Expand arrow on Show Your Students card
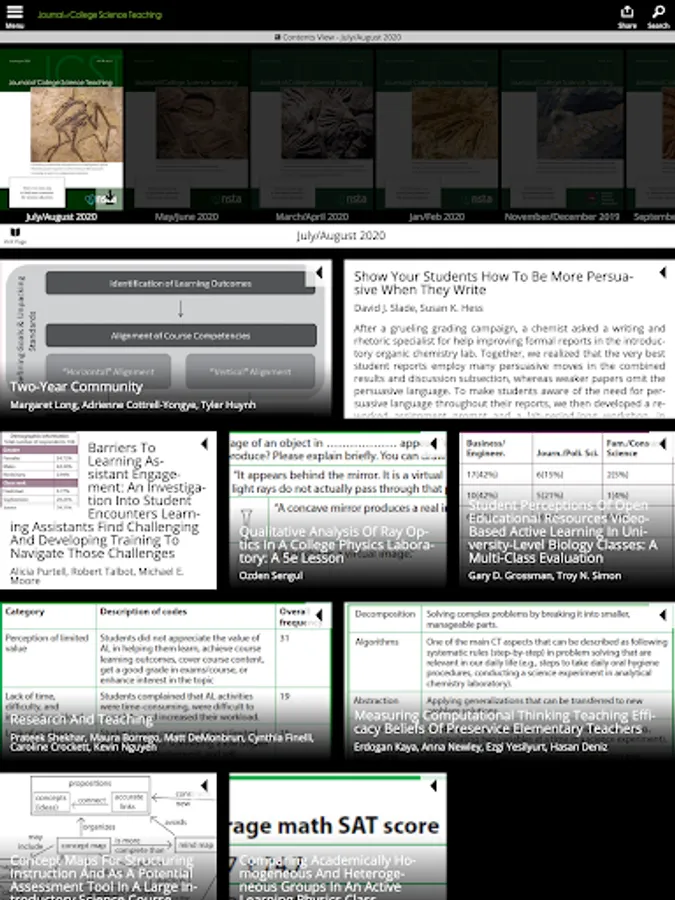The width and height of the screenshot is (675, 900). click(x=663, y=272)
